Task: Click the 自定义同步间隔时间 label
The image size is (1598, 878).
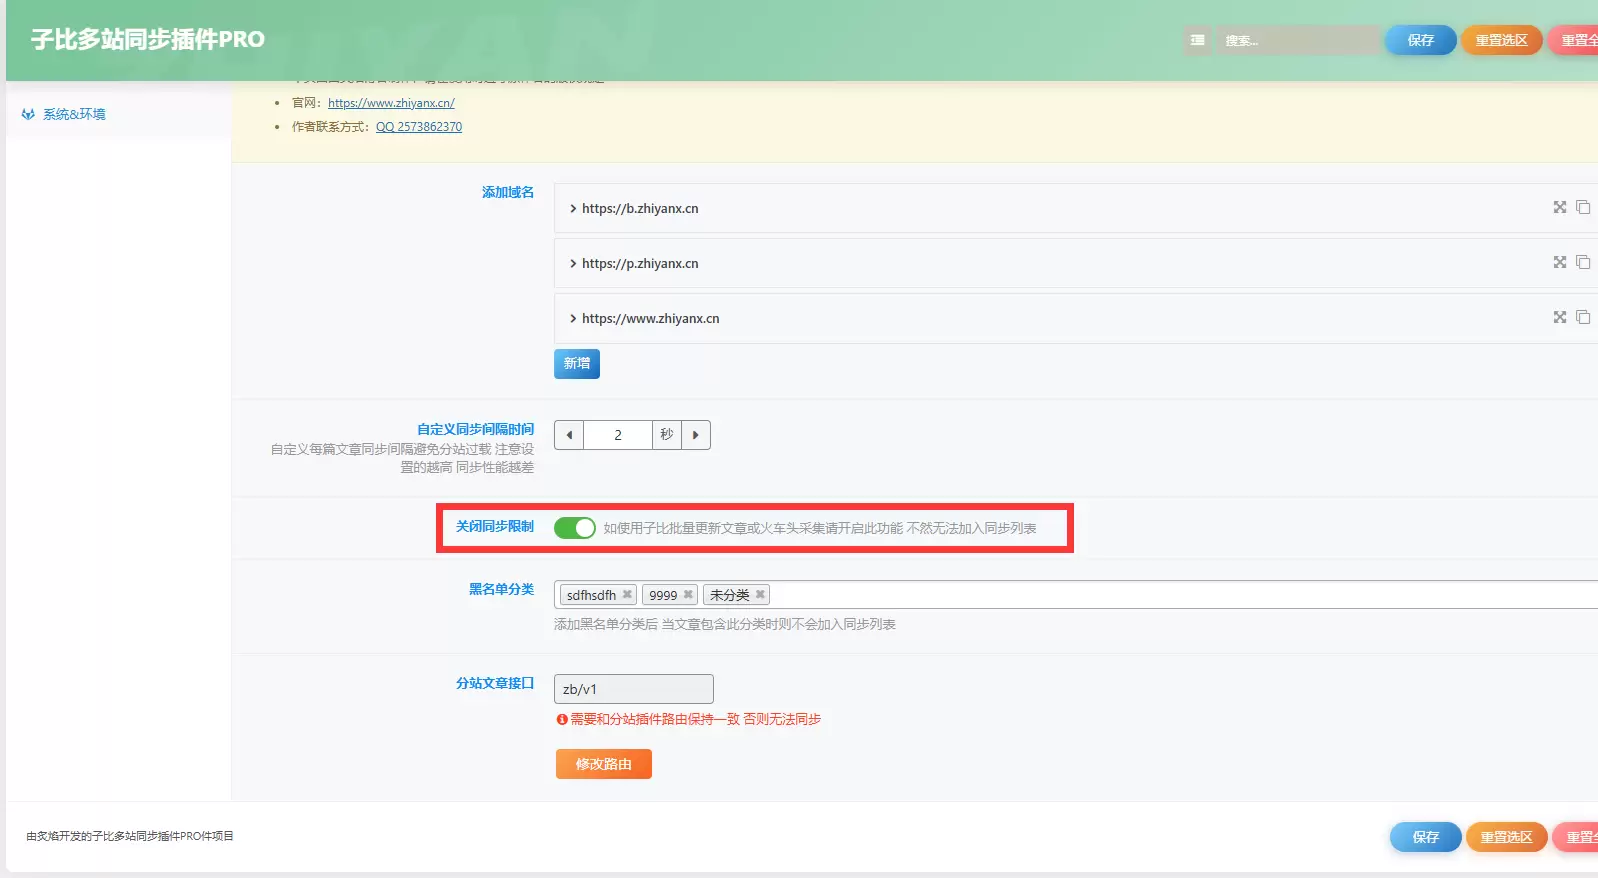Action: (x=476, y=429)
